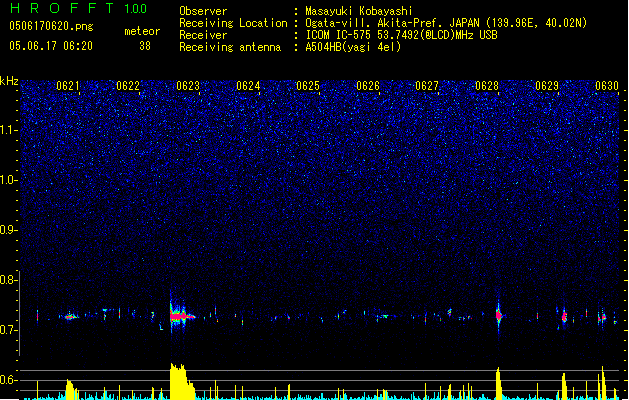
Task: Click the 0.9 frequency axis label
Action: click(x=8, y=230)
